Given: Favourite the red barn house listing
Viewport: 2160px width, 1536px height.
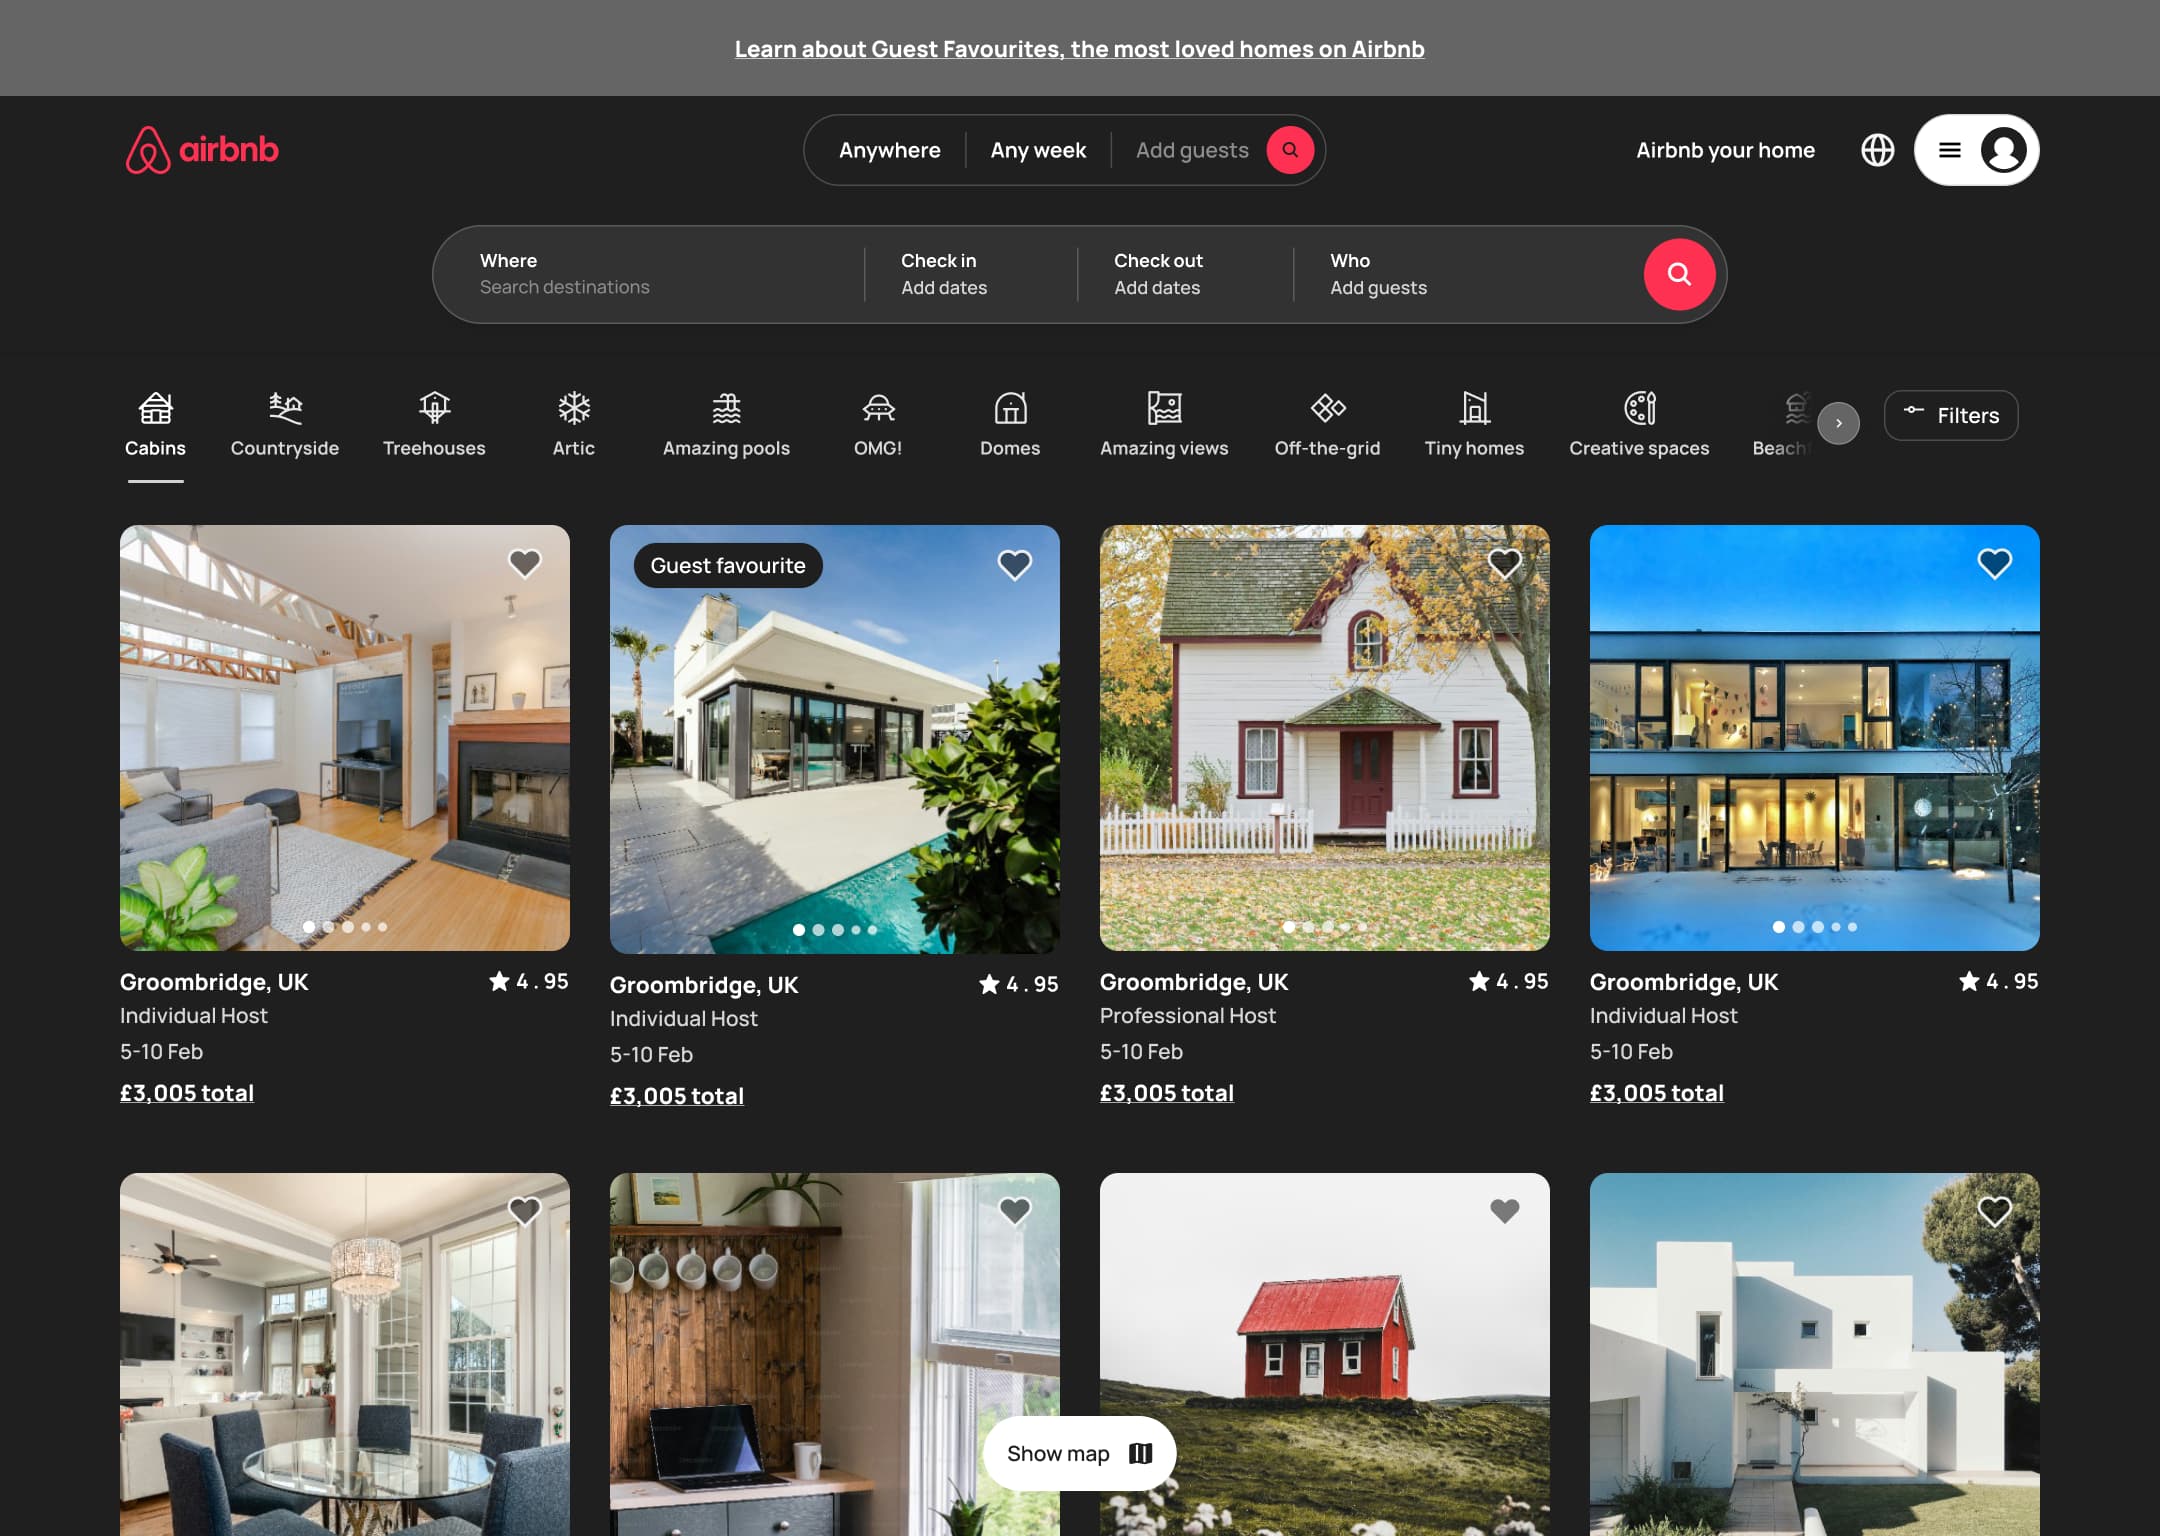Looking at the screenshot, I should click(x=1505, y=1211).
